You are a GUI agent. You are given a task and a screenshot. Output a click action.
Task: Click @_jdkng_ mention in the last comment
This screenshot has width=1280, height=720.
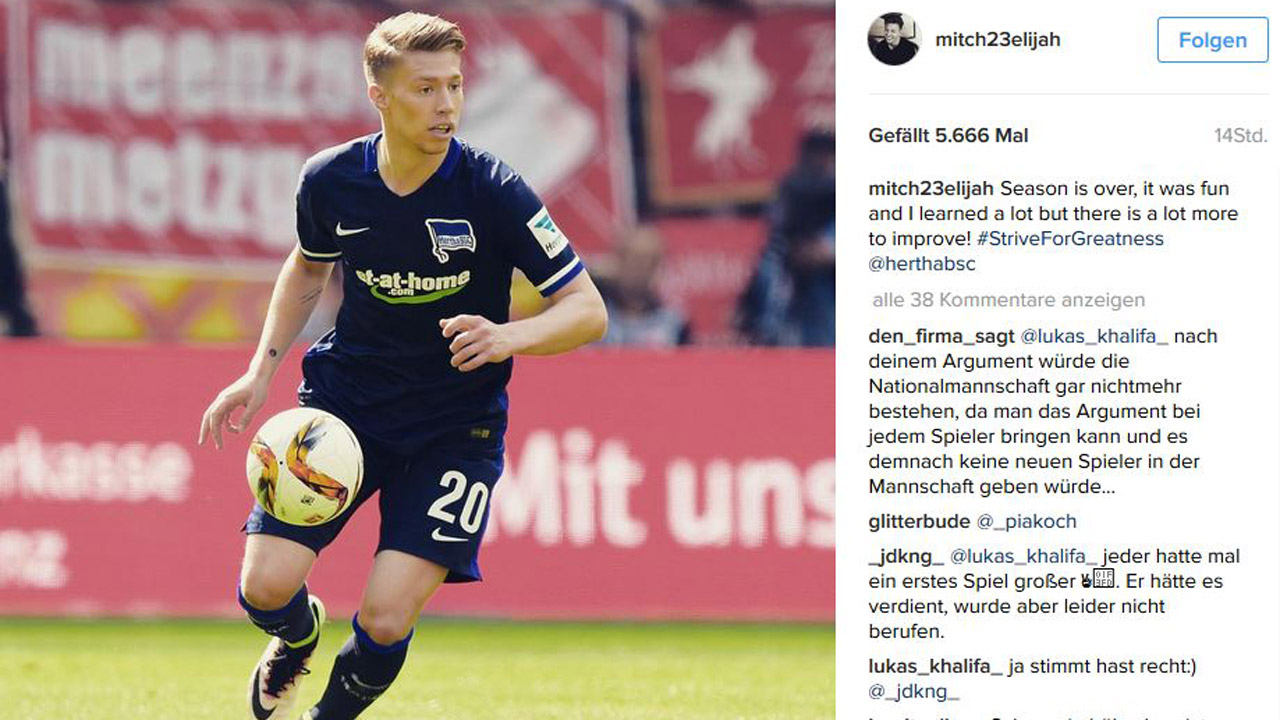[914, 691]
